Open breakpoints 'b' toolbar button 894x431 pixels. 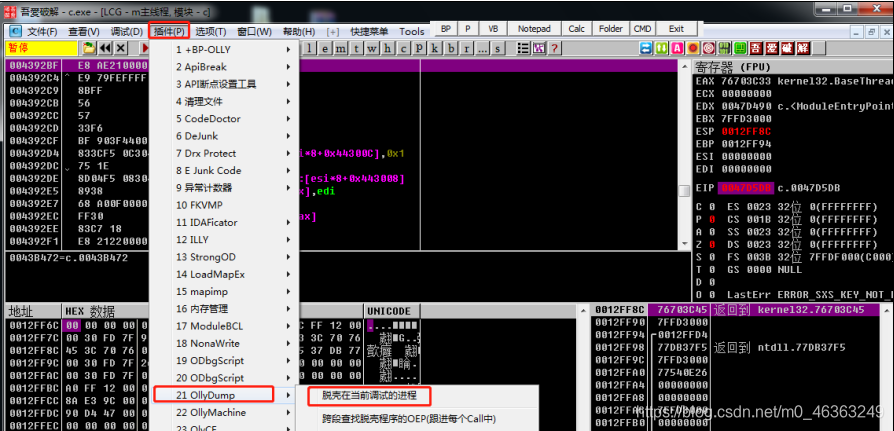click(x=451, y=48)
